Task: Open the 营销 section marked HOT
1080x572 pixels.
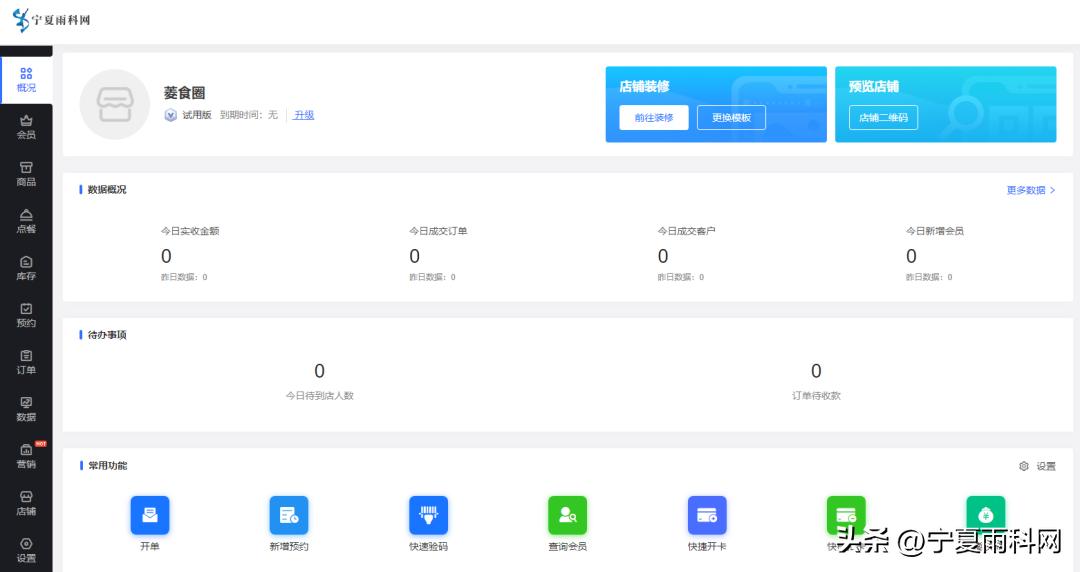Action: click(x=26, y=455)
